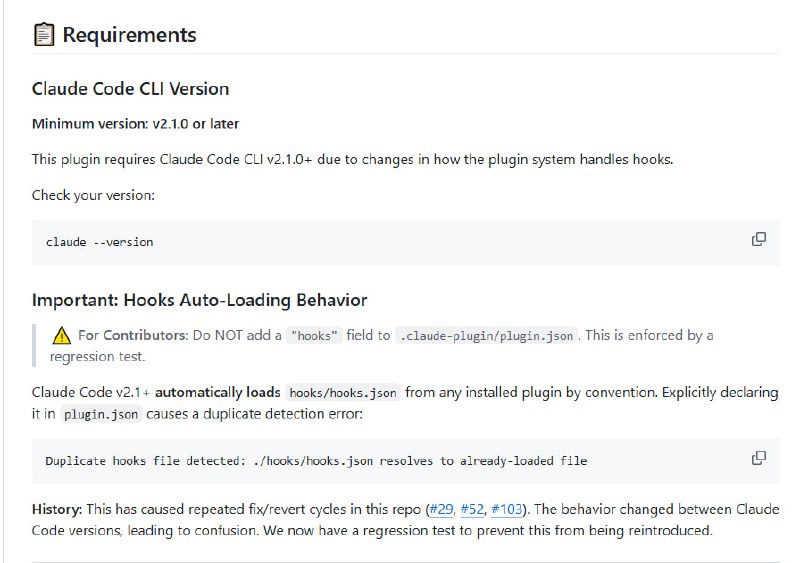Click the Claude Code CLI Version heading
This screenshot has height=563, width=800.
130,89
